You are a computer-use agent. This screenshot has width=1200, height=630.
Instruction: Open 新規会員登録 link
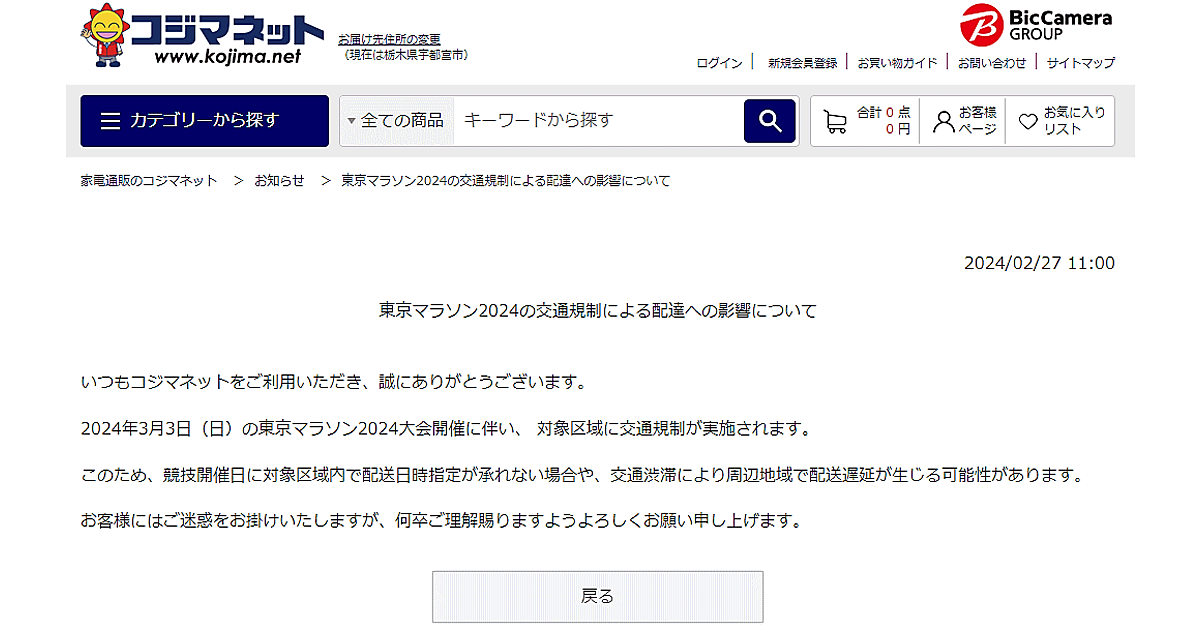click(x=802, y=63)
